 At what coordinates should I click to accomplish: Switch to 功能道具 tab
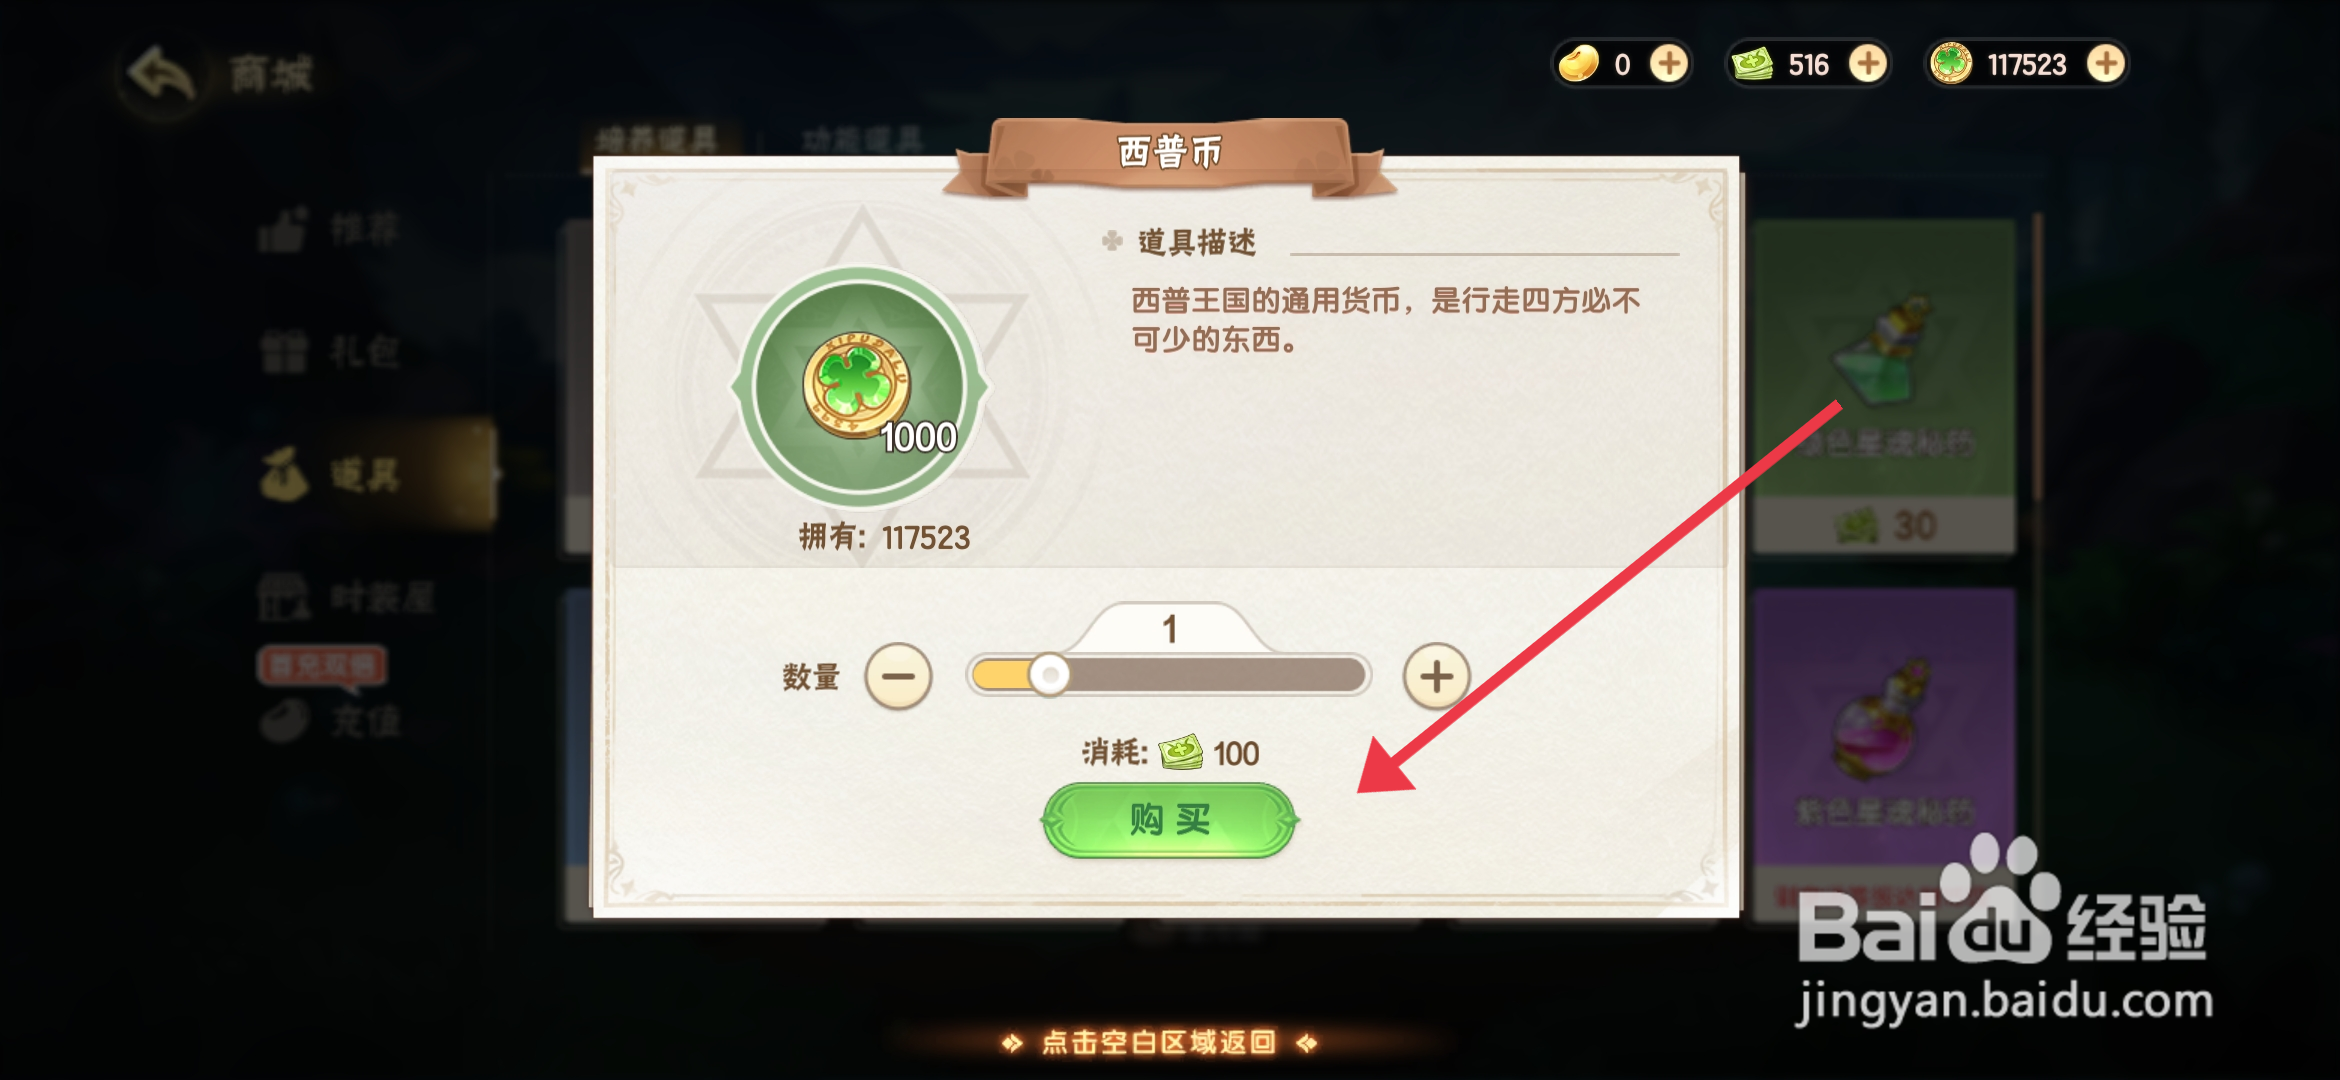[x=862, y=140]
